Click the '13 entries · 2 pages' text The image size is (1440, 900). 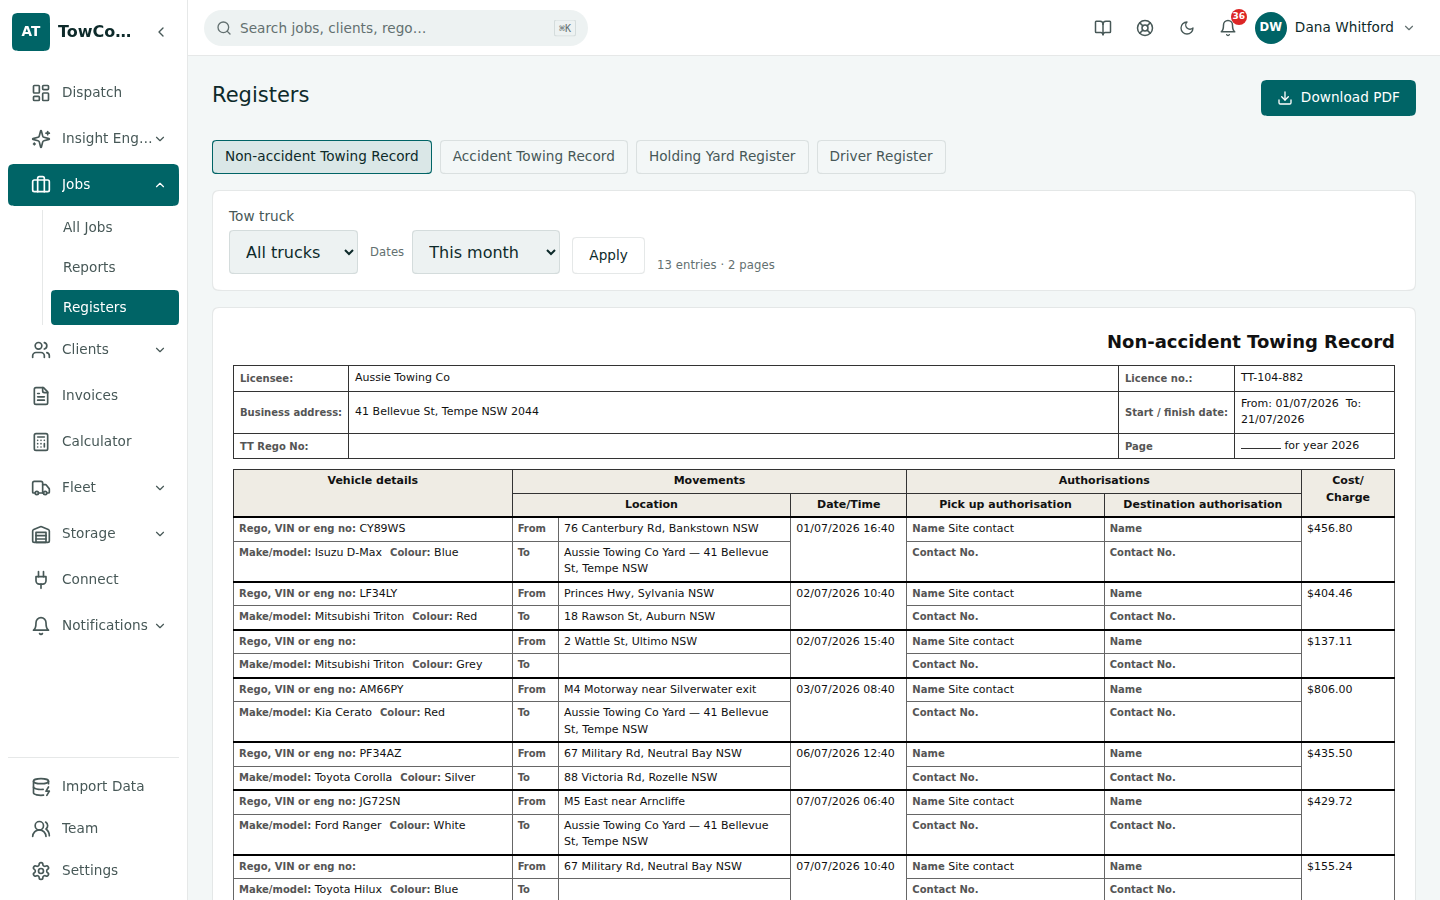[716, 265]
